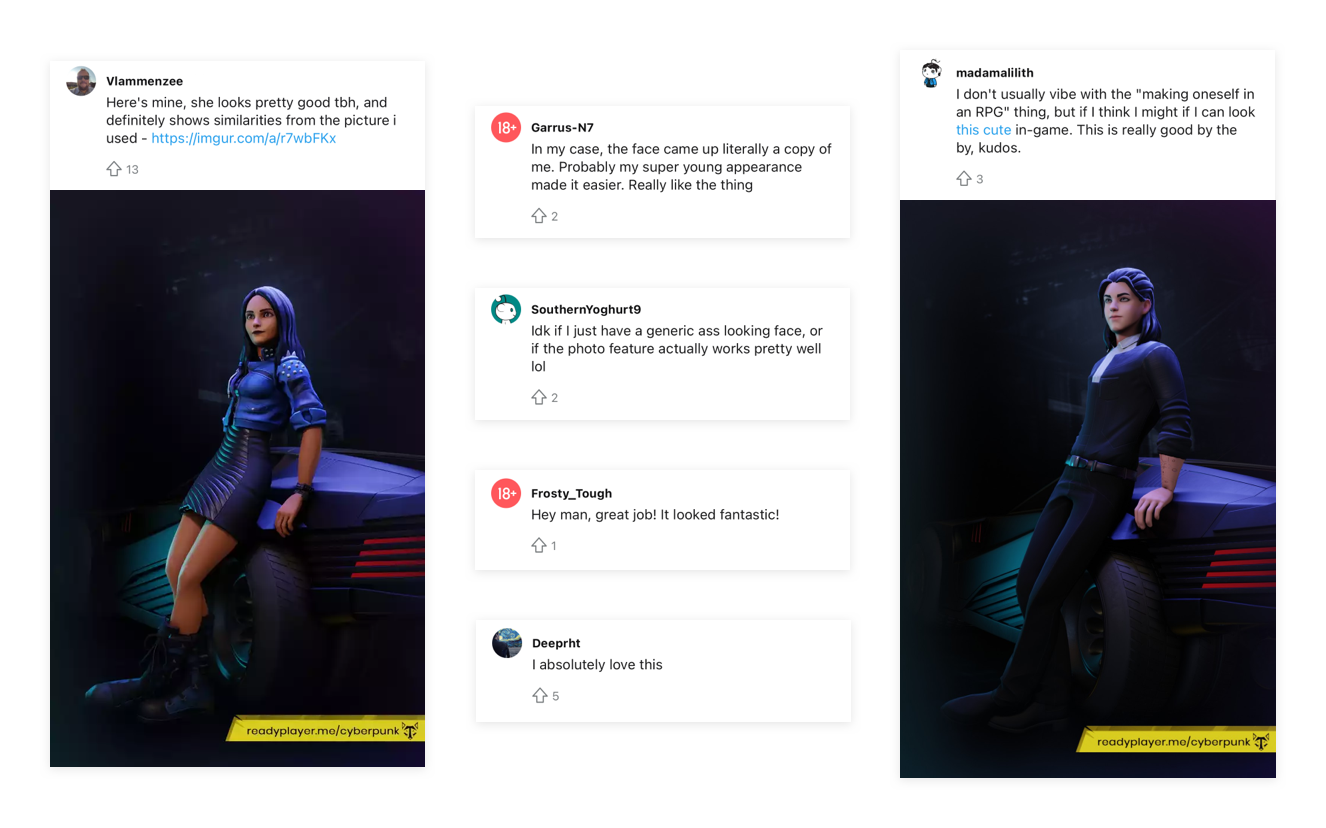
Task: Upvote Vlammenzee's comment
Action: pyautogui.click(x=114, y=169)
